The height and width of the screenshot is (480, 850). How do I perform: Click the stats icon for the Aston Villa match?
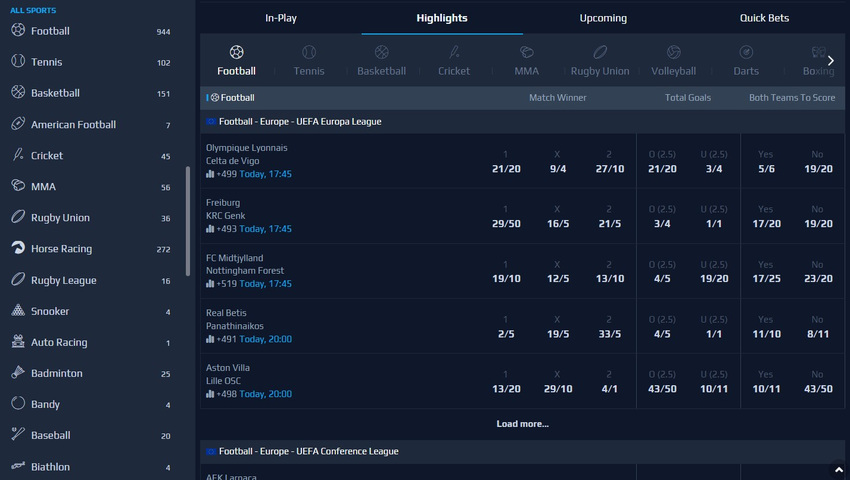[210, 394]
